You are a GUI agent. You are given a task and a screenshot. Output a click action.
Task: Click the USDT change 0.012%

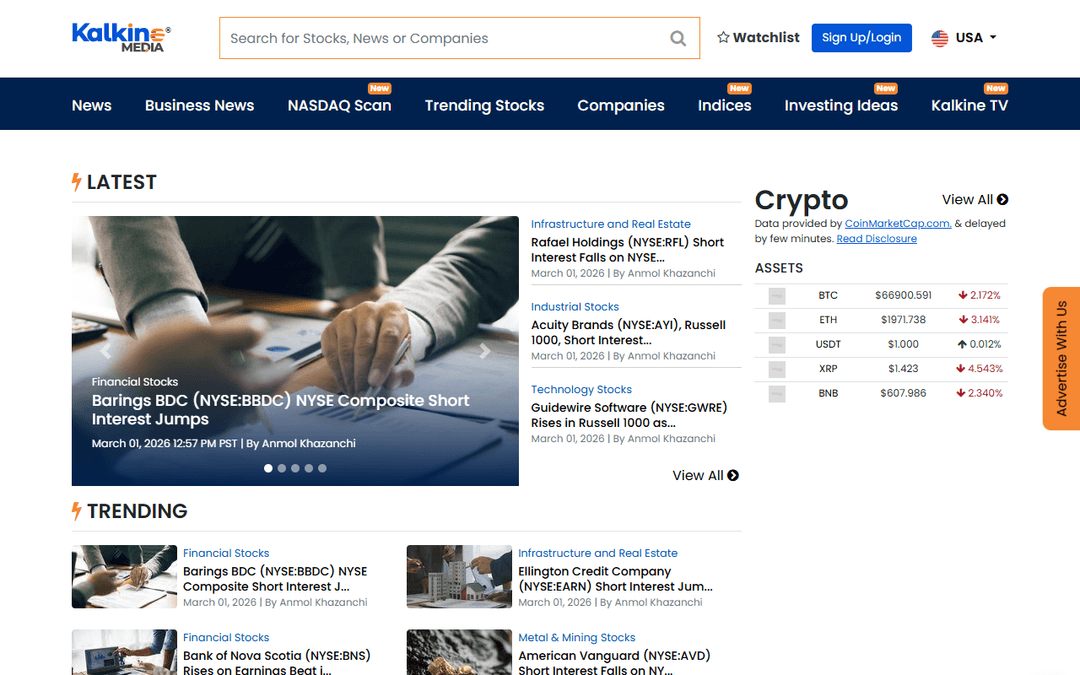[979, 344]
